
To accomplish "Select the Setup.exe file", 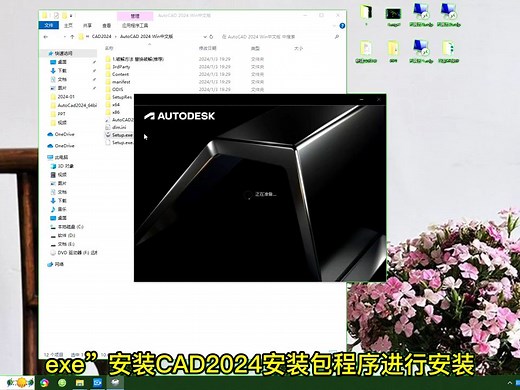I will tap(119, 135).
